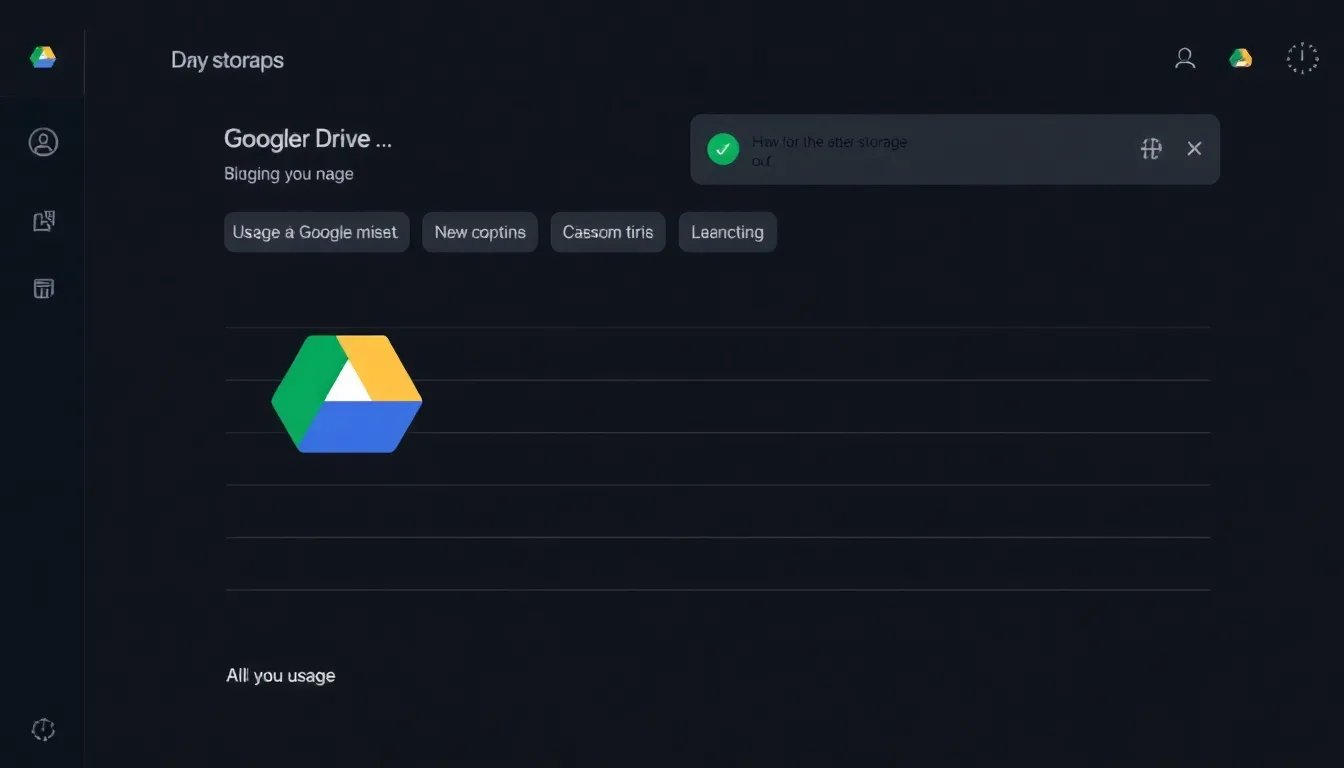1344x768 pixels.
Task: Click the grid icon in the notification banner
Action: (x=1151, y=149)
